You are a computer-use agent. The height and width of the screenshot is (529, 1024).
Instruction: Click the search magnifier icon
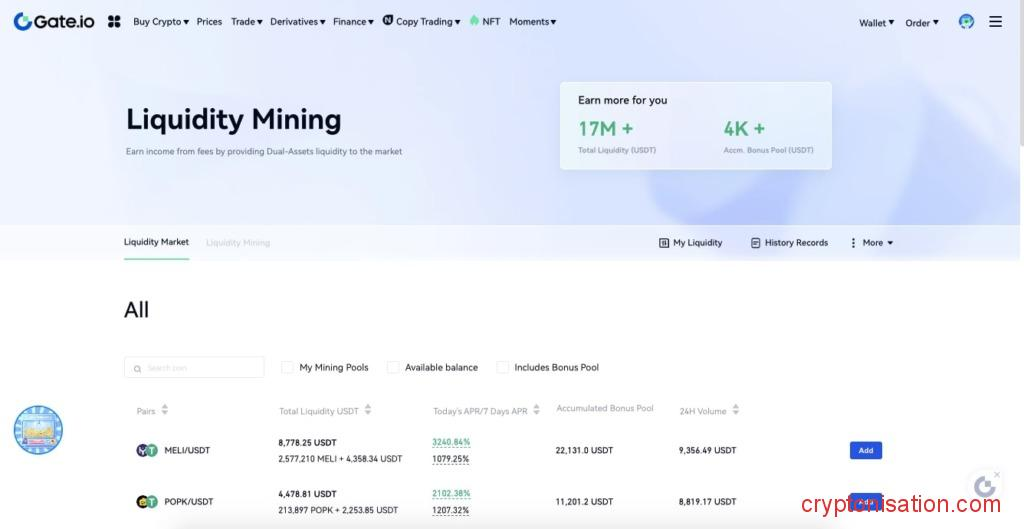click(137, 369)
